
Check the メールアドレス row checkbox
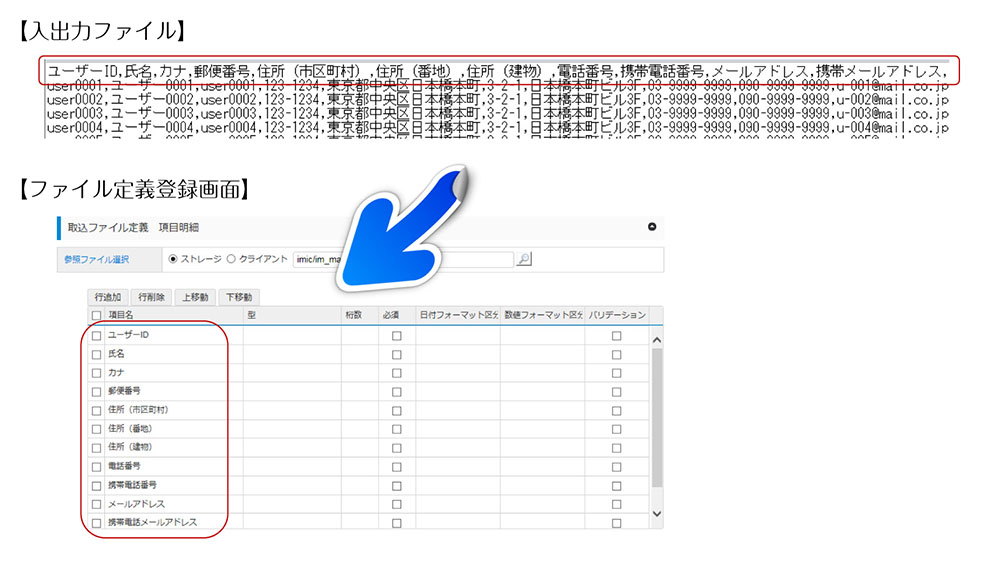pos(96,504)
